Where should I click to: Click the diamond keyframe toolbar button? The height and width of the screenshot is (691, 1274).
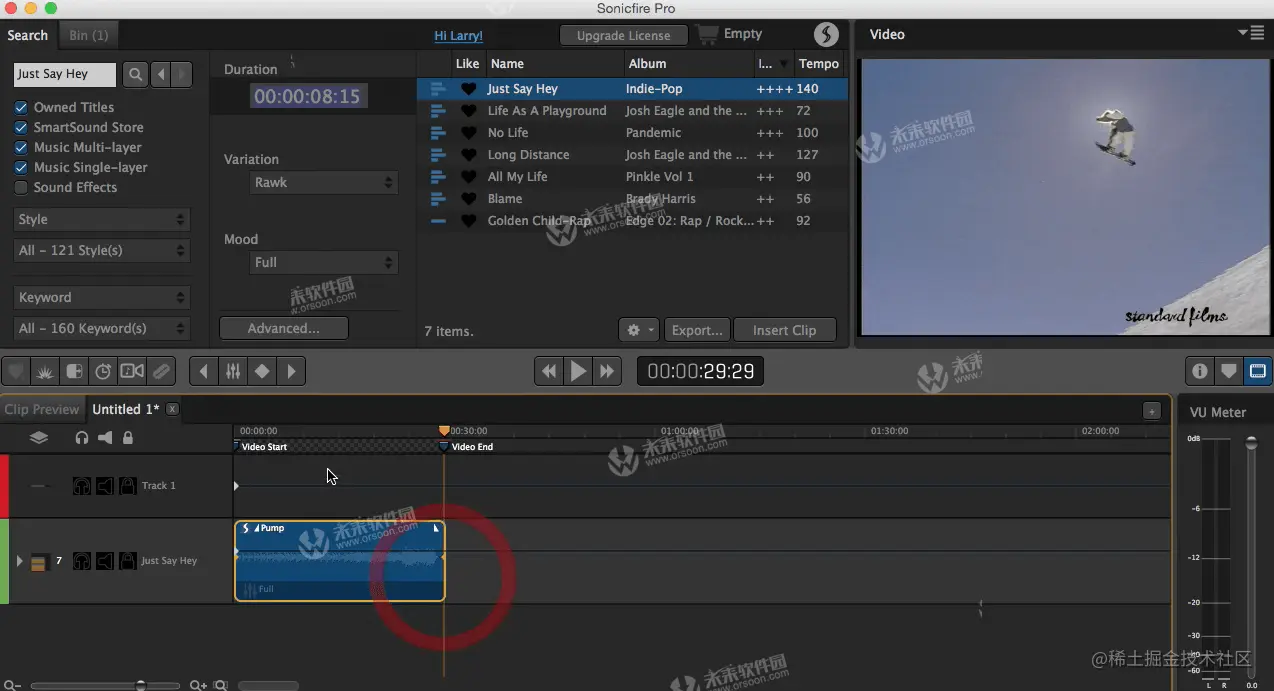click(x=262, y=371)
